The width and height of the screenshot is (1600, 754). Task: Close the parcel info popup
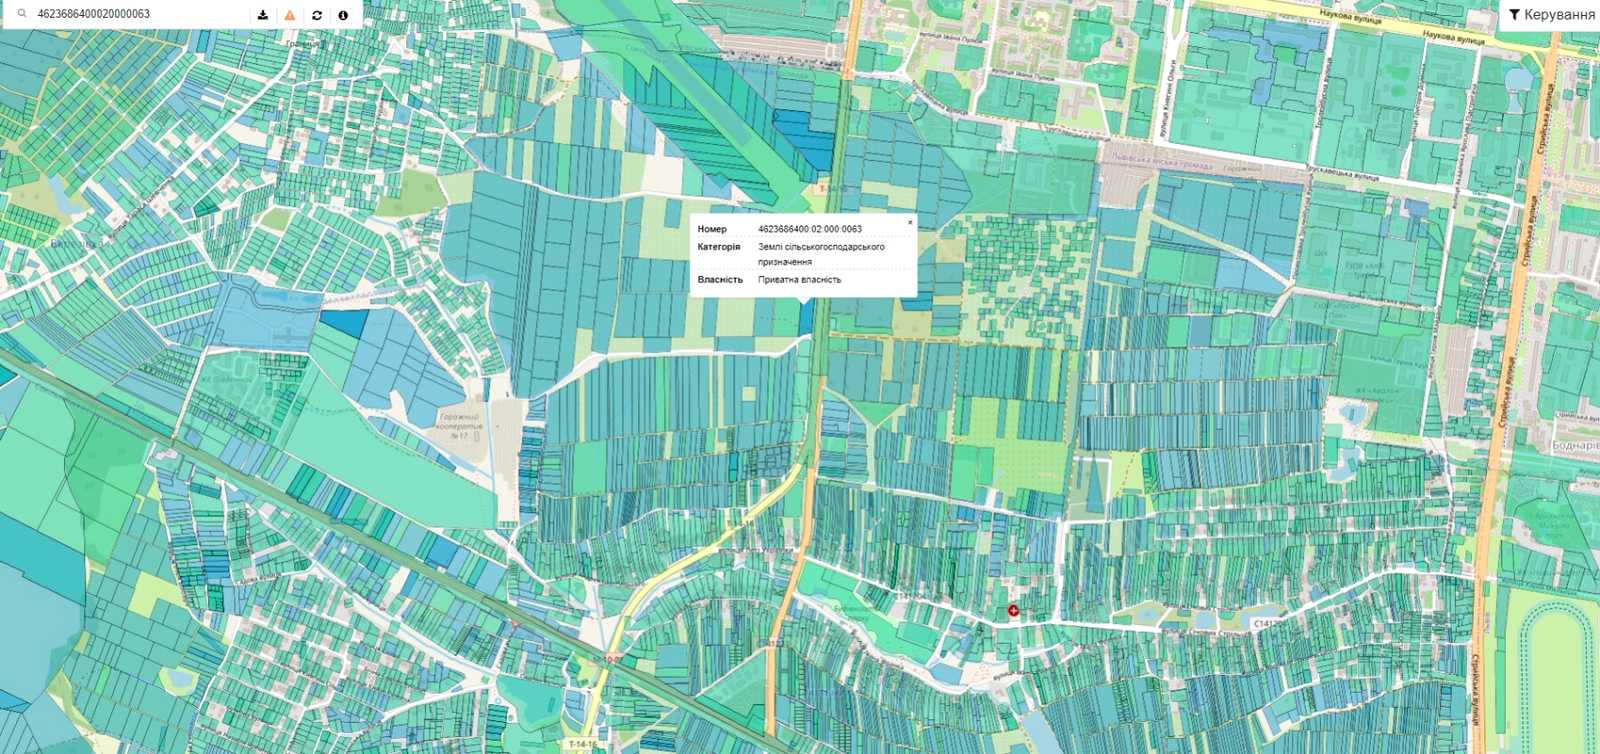click(x=910, y=222)
